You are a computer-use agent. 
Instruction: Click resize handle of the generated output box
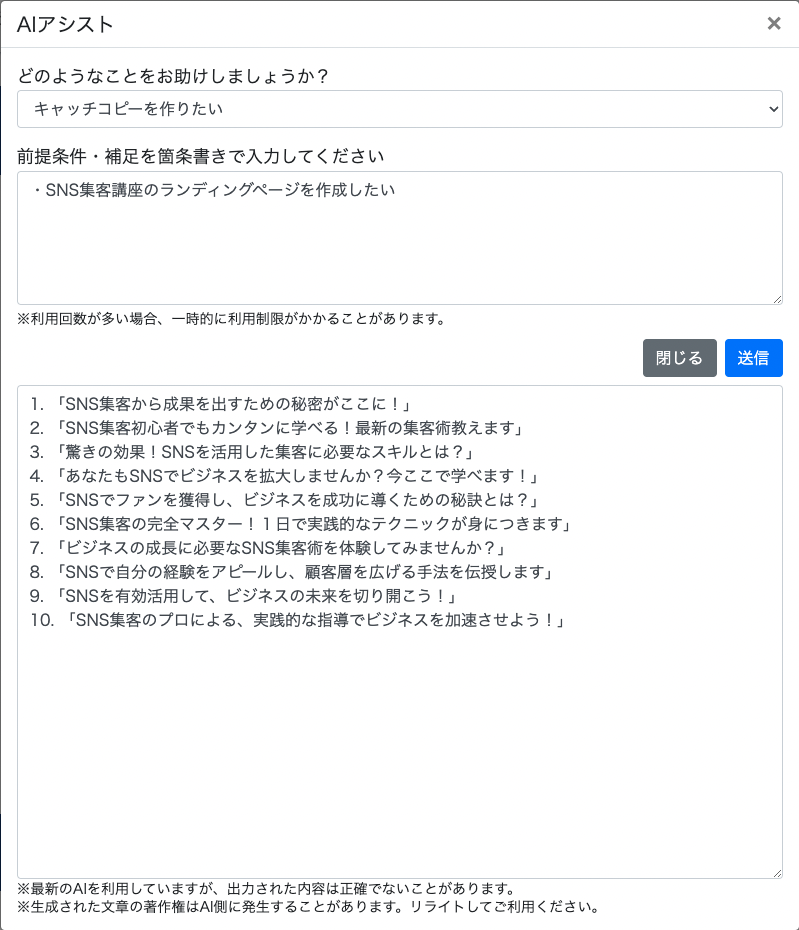point(777,873)
